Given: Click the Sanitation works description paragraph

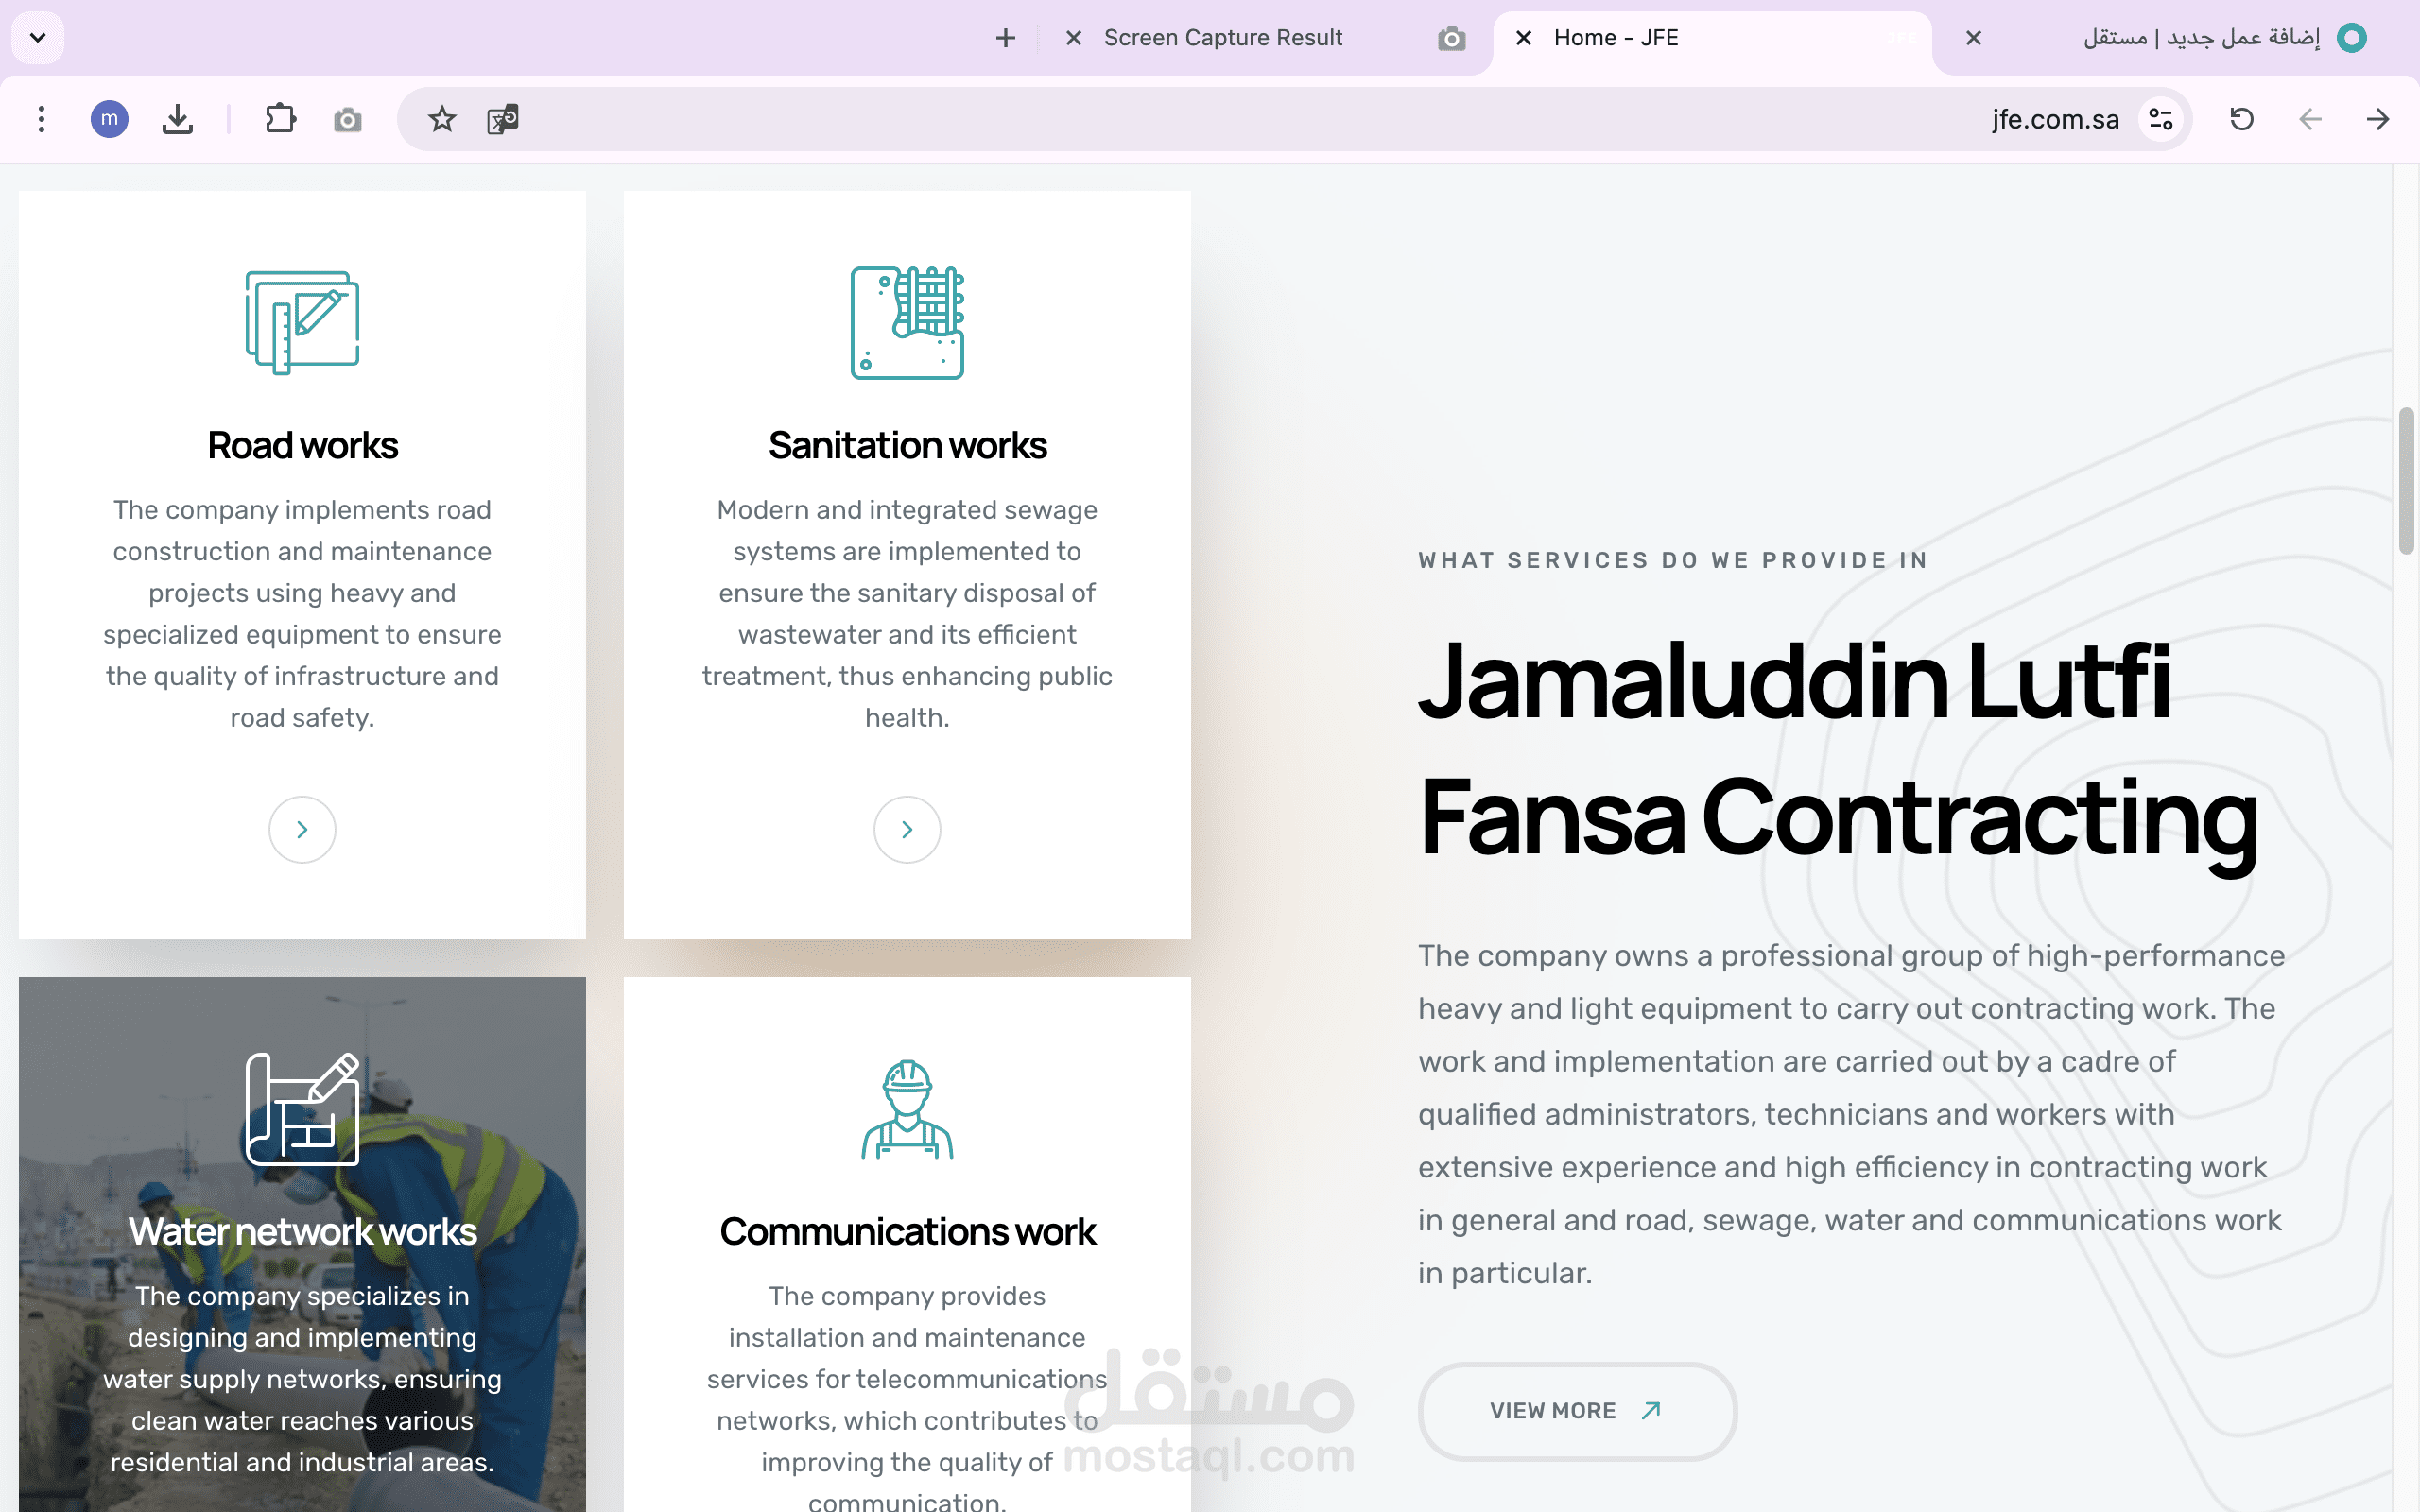Looking at the screenshot, I should [x=907, y=613].
